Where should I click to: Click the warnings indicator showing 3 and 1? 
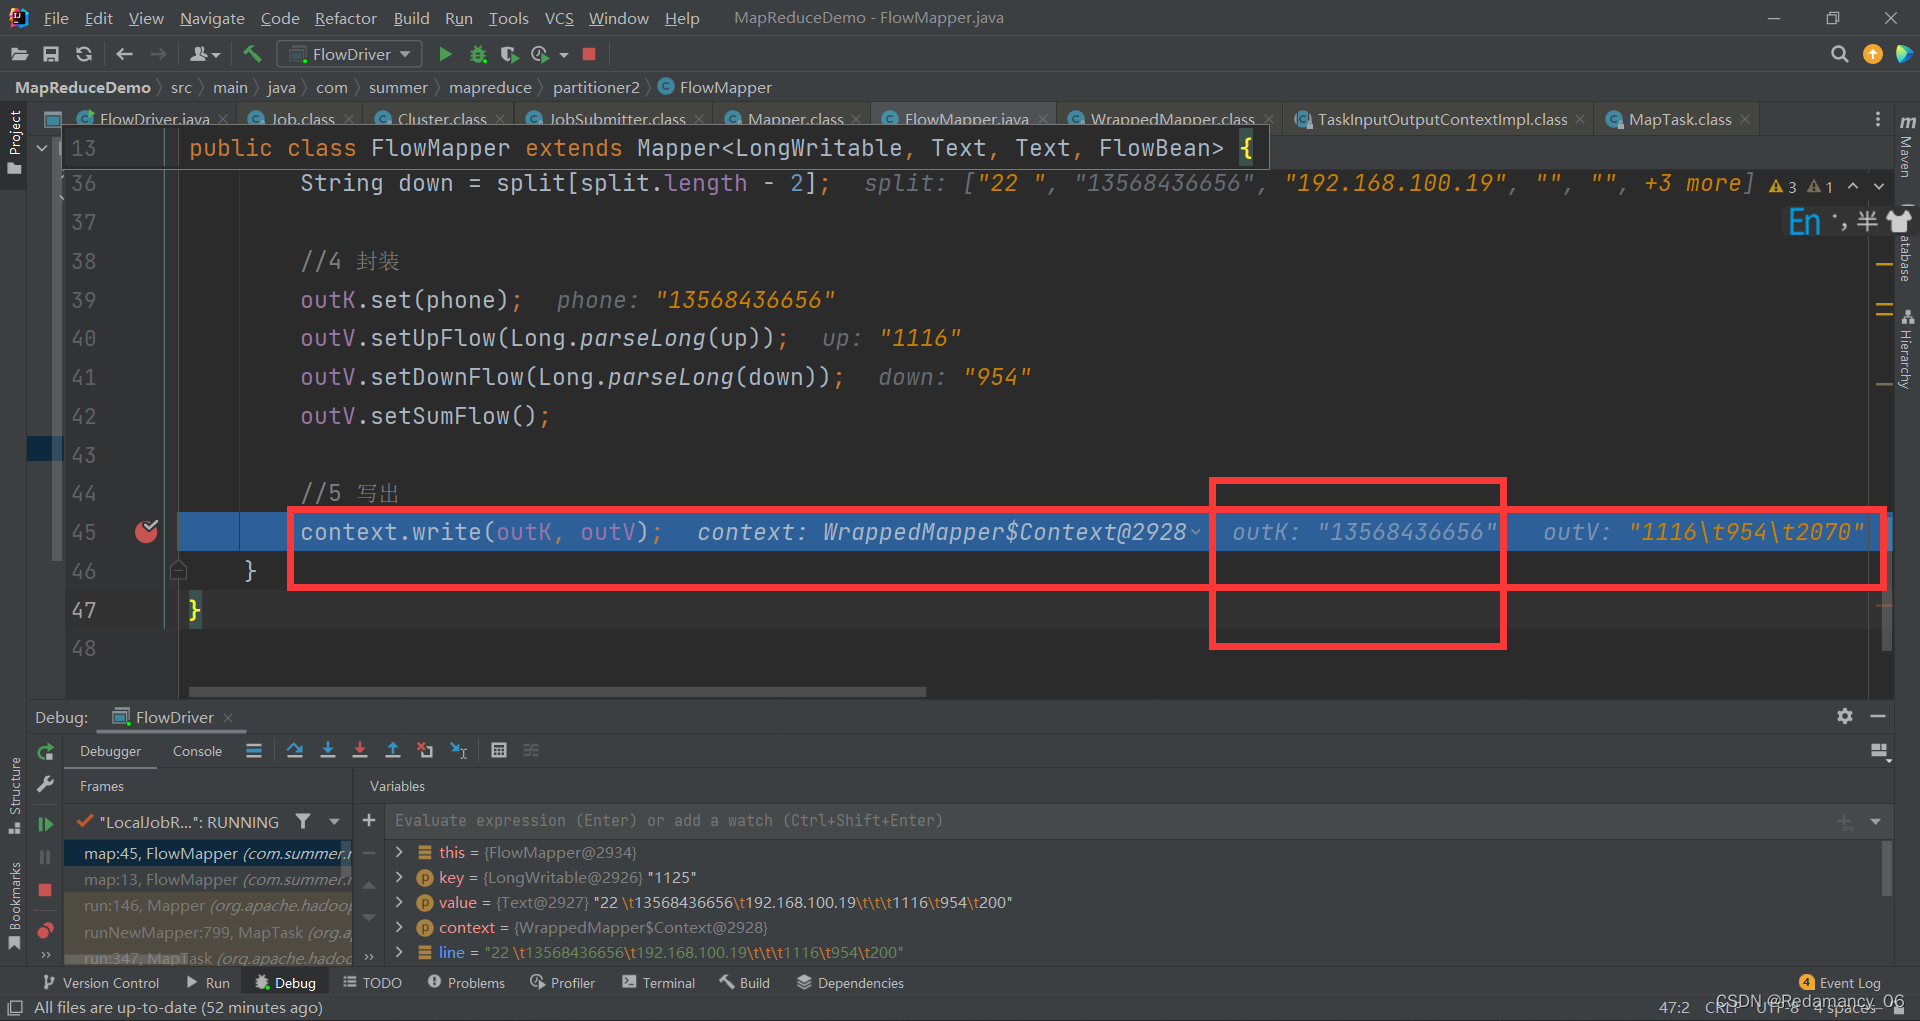[1801, 186]
